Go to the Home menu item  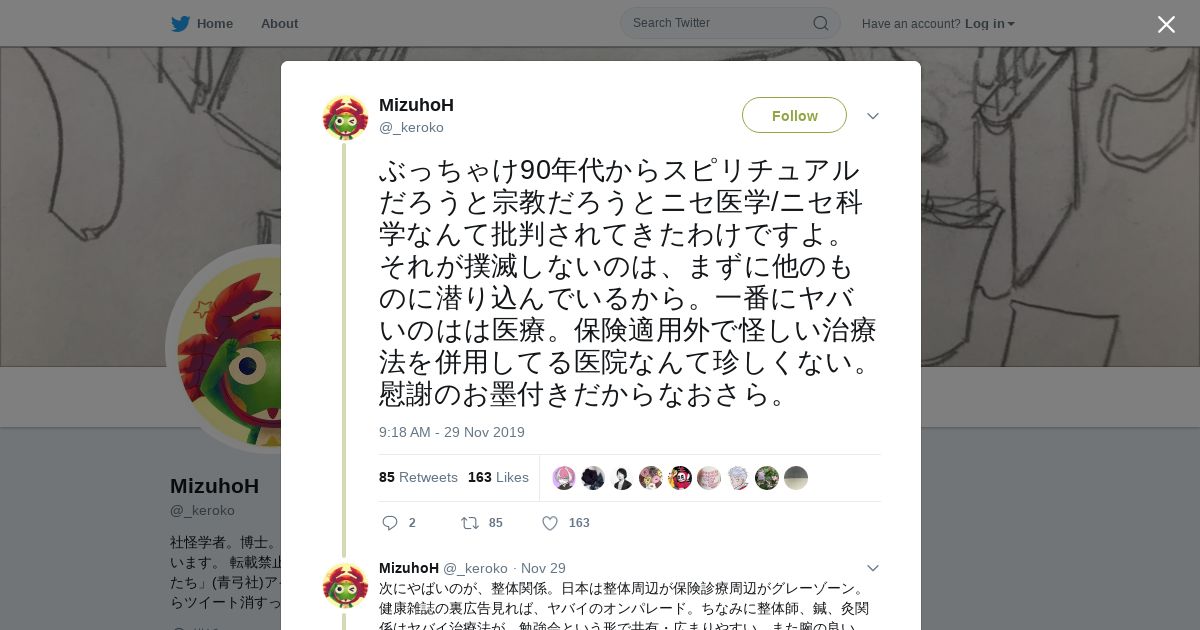coord(215,23)
